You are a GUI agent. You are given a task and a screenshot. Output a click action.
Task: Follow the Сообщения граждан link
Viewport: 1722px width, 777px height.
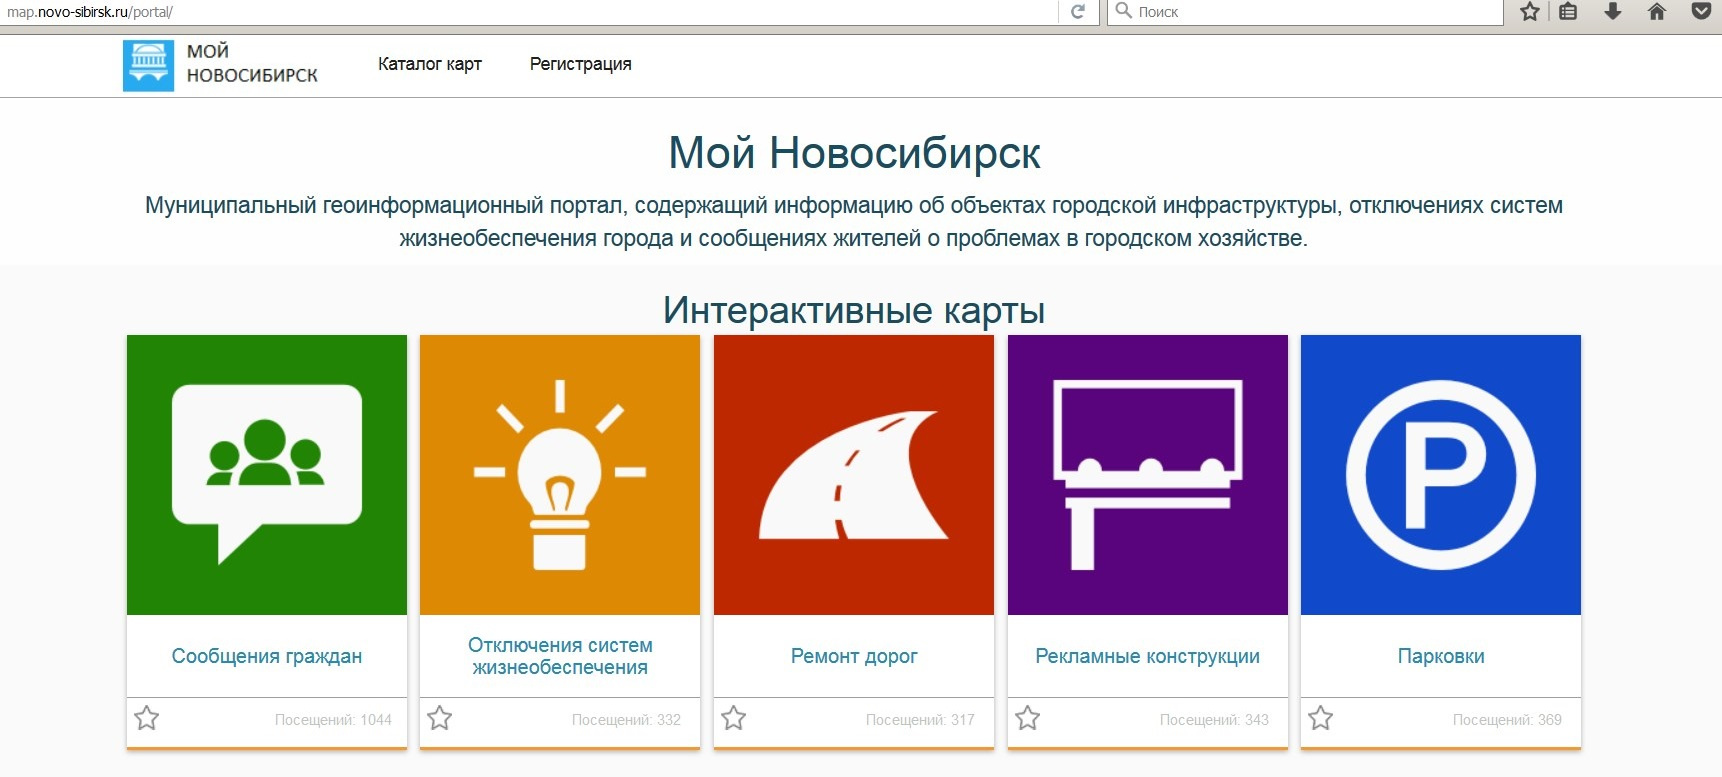[x=267, y=656]
